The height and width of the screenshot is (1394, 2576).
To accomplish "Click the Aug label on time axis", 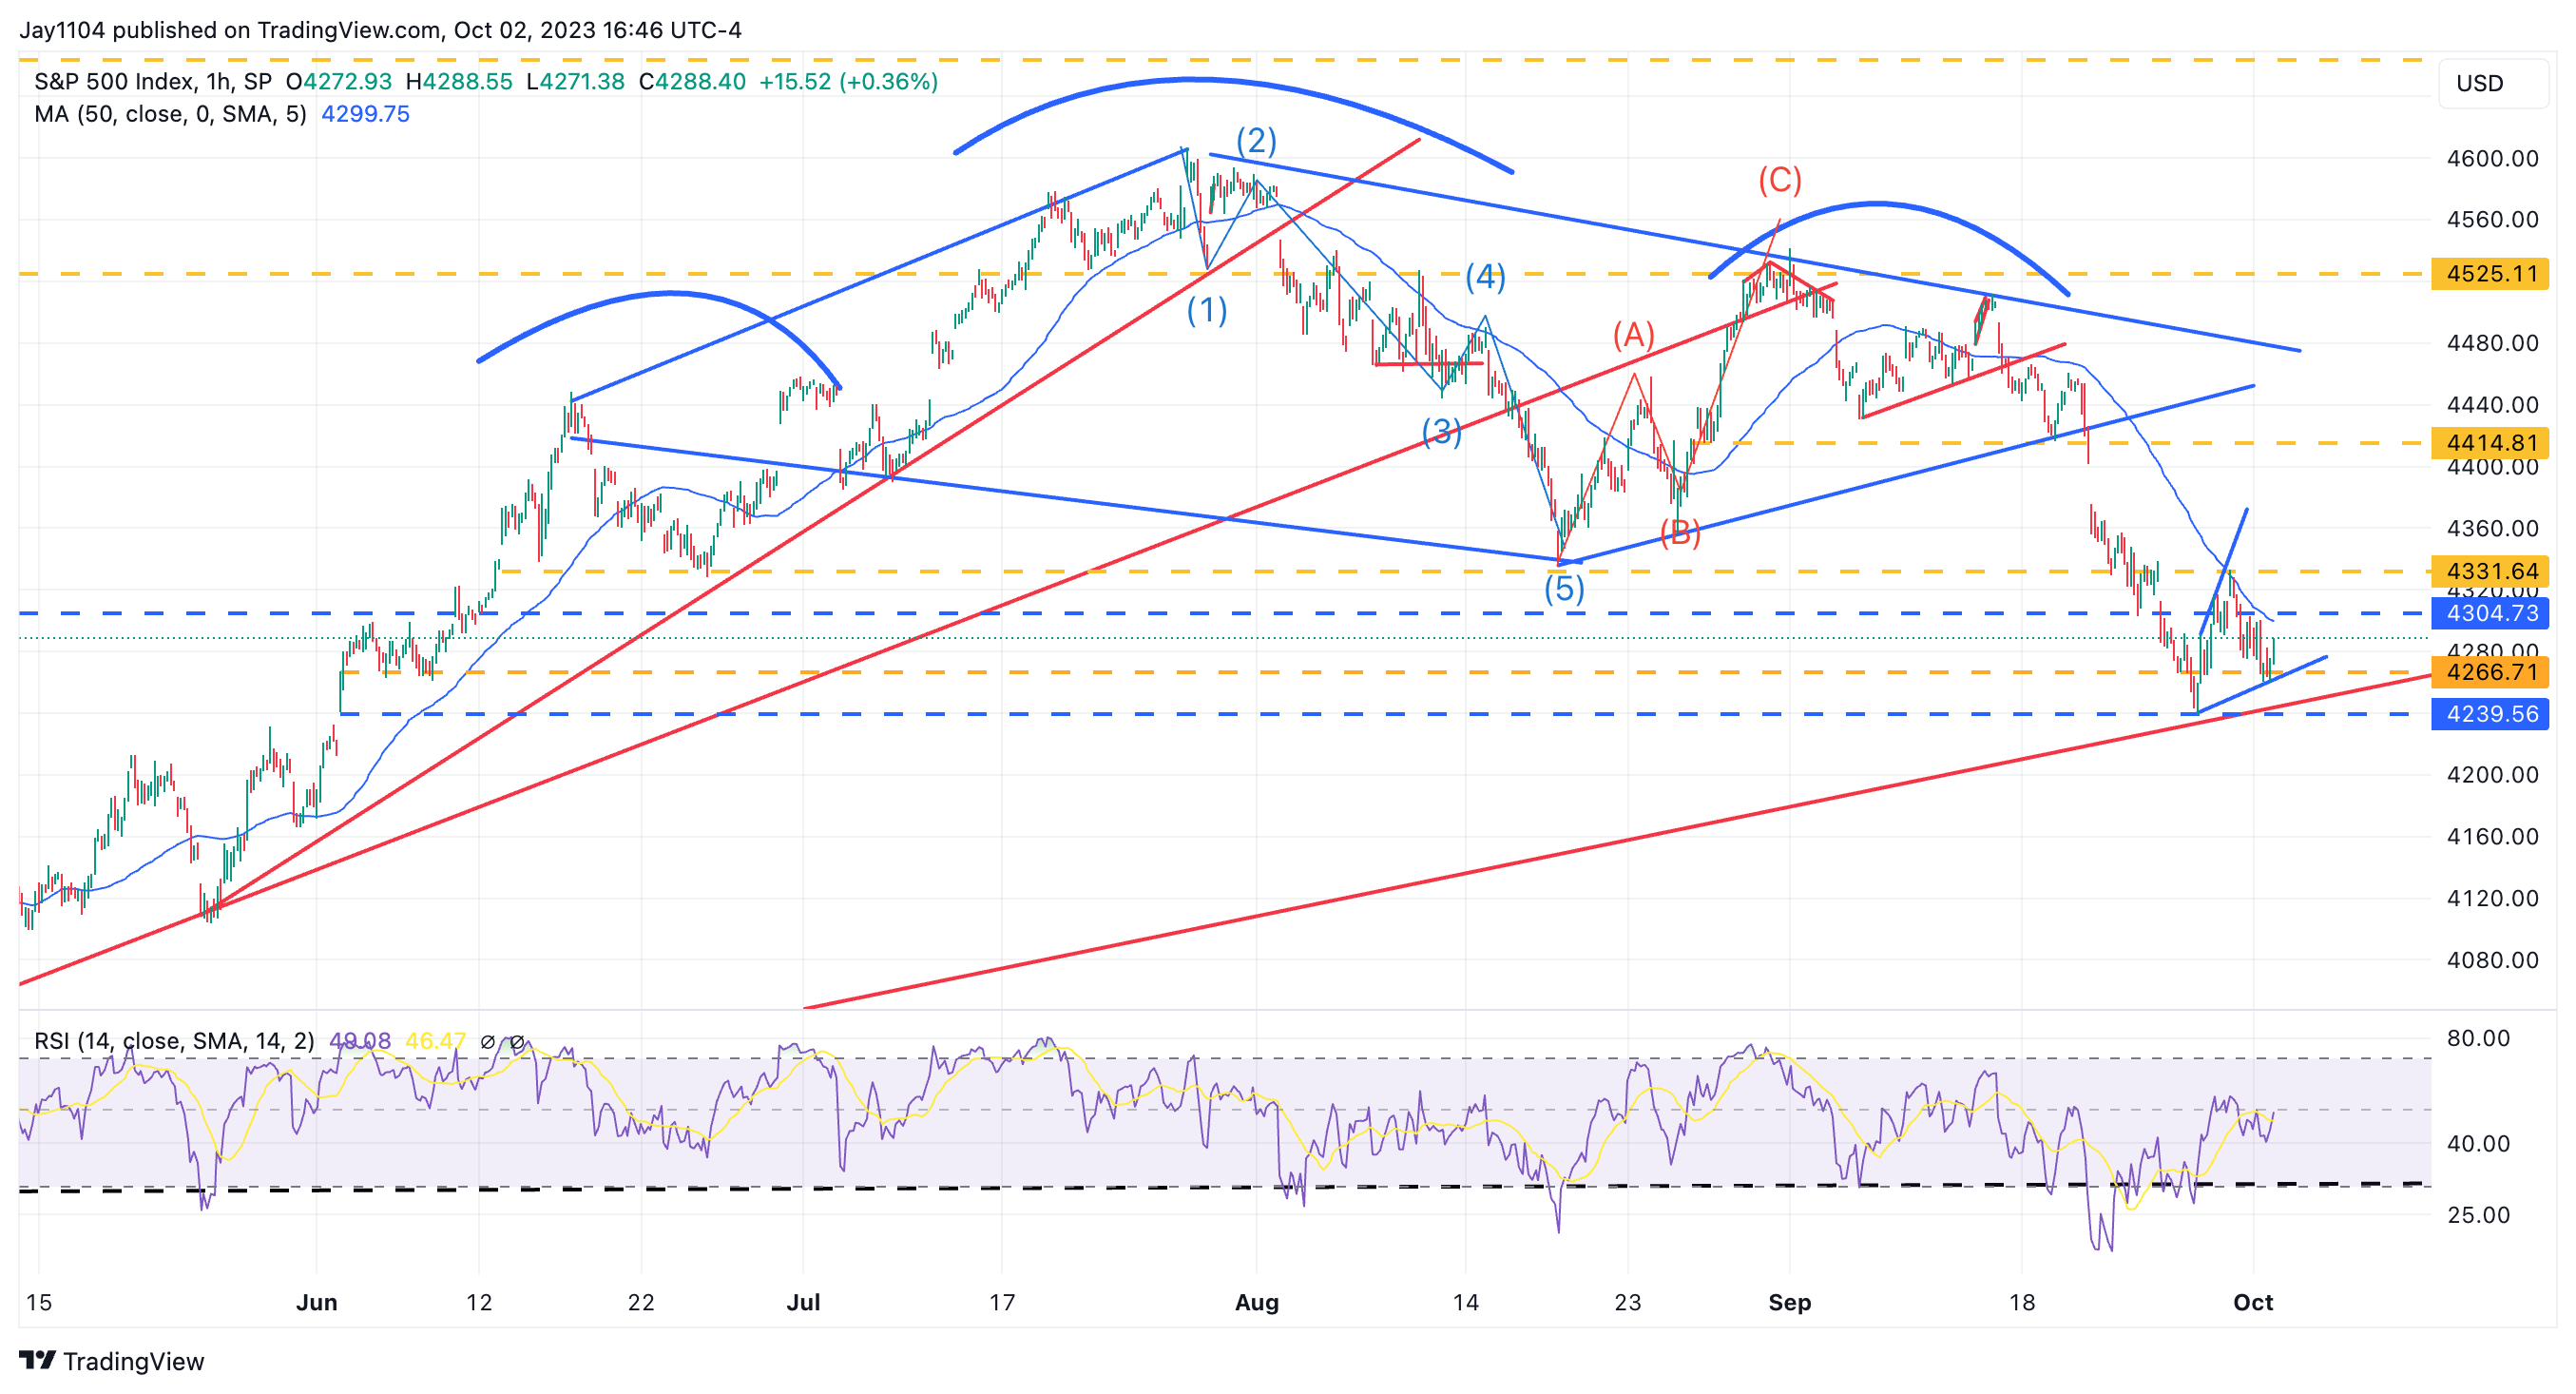I will (1257, 1302).
